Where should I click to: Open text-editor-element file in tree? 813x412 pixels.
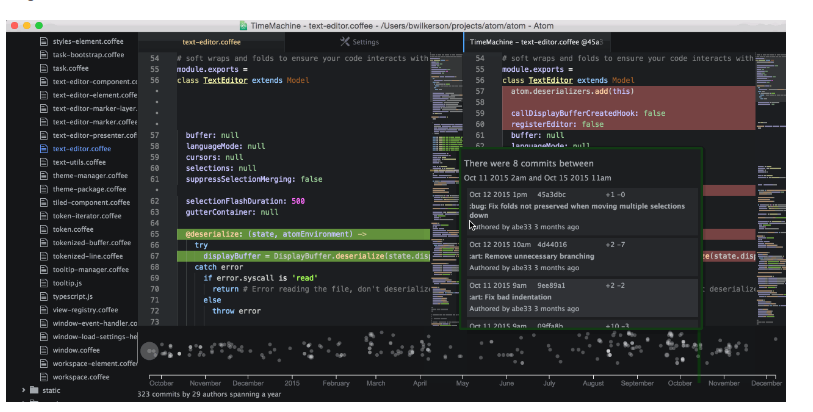[94, 95]
